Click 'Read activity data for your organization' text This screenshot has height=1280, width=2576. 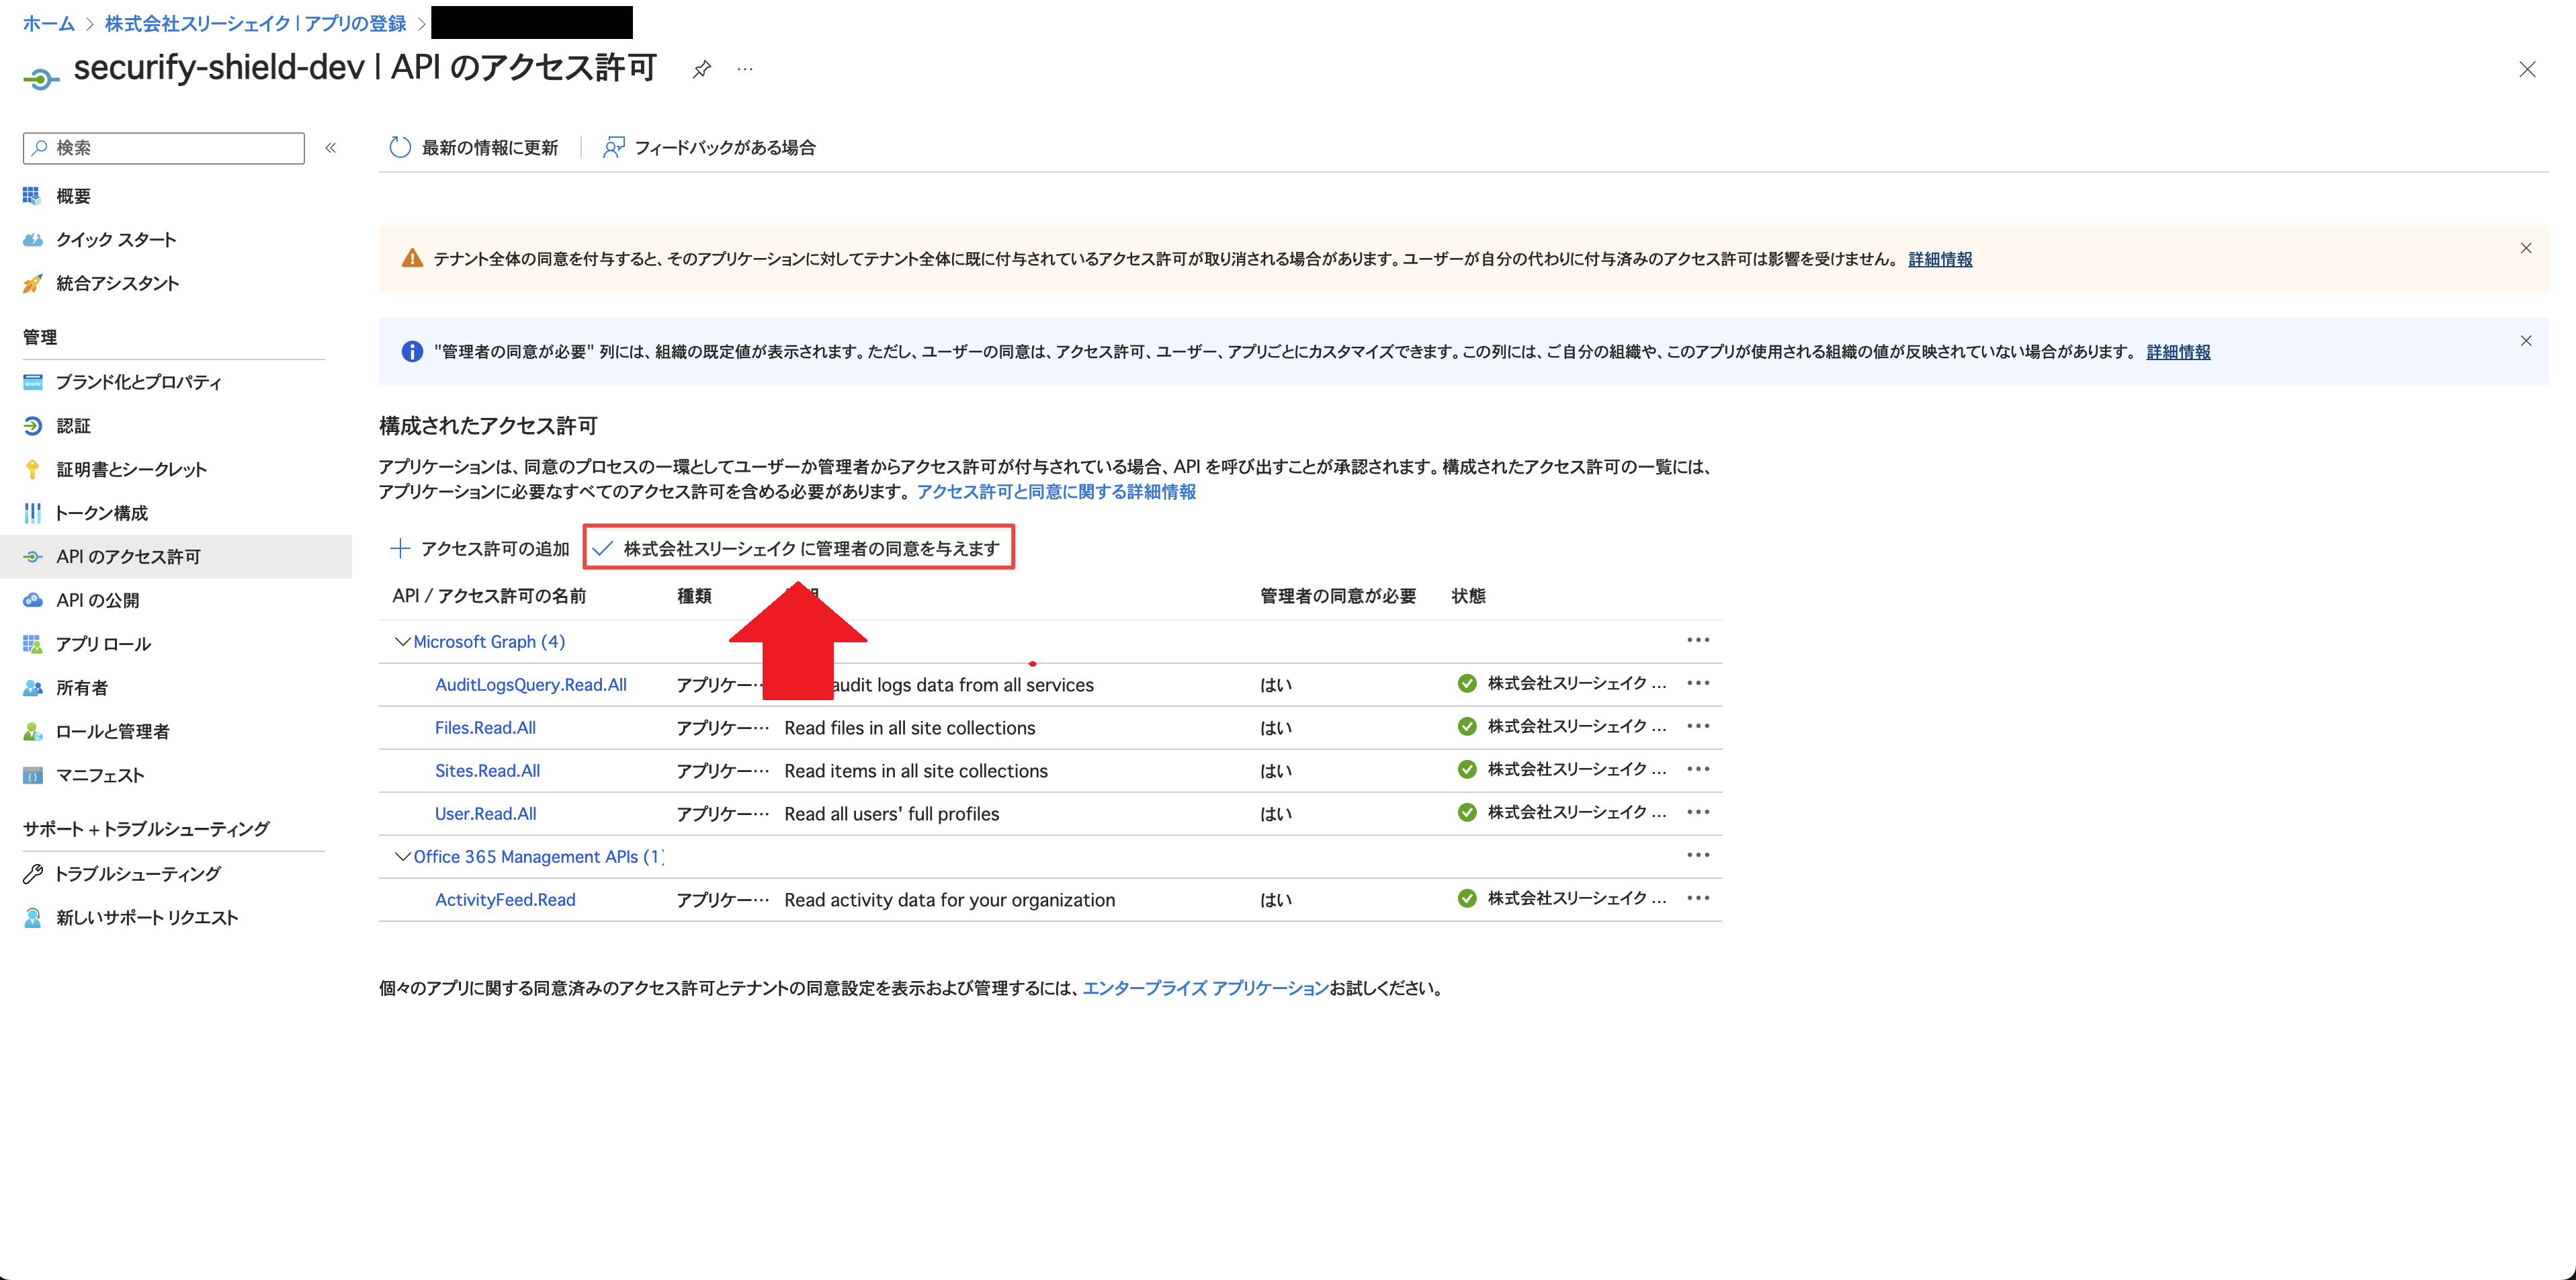tap(950, 900)
